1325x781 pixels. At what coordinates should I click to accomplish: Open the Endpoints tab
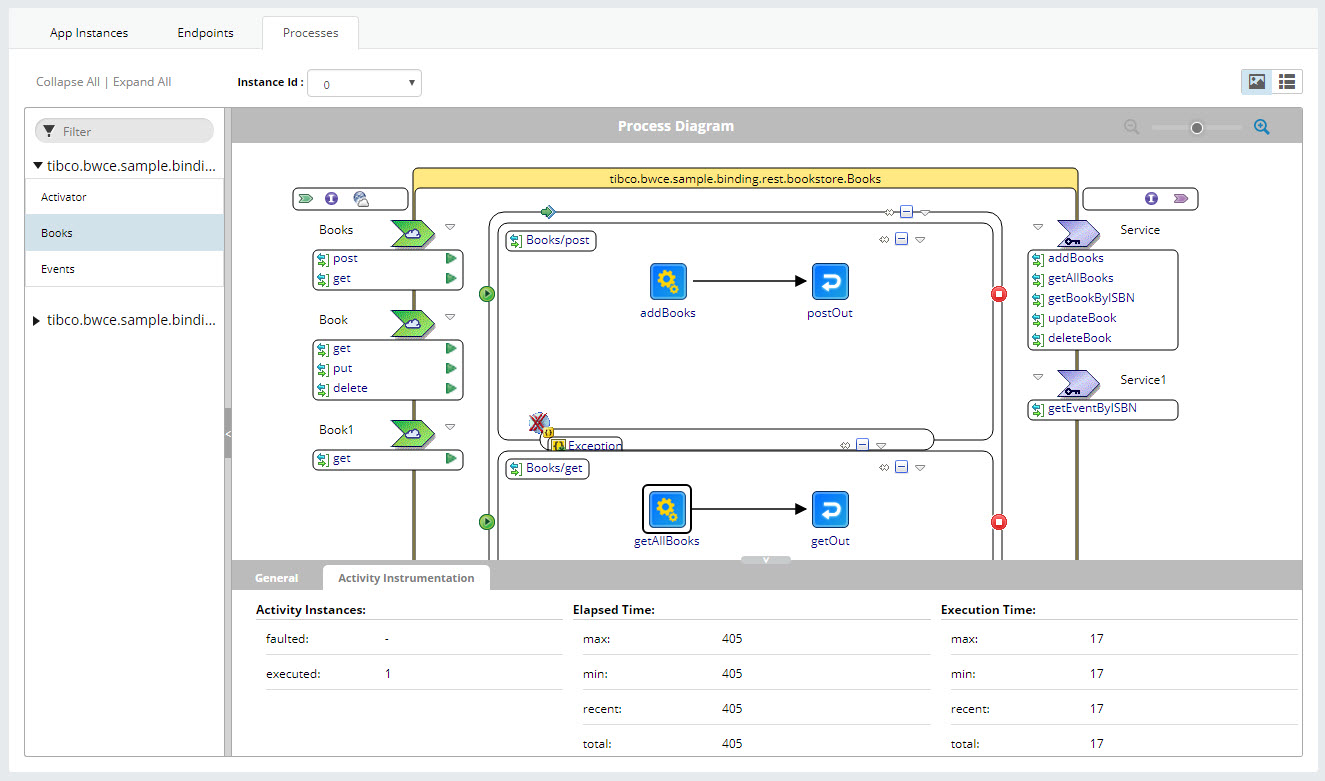pyautogui.click(x=206, y=33)
